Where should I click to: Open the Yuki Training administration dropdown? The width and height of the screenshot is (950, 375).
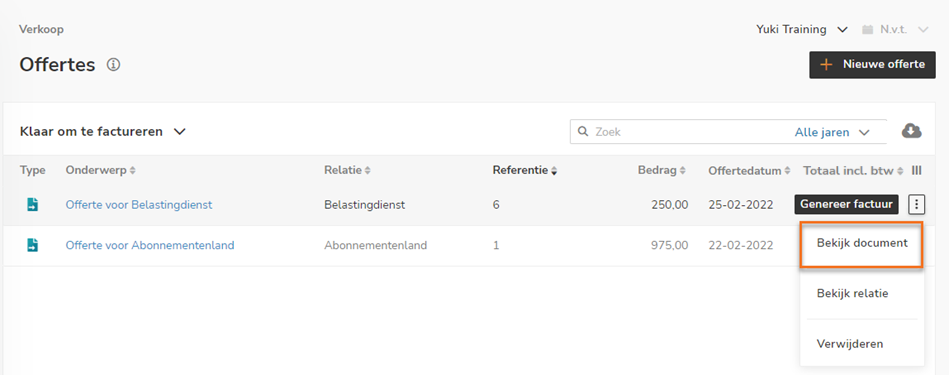pyautogui.click(x=801, y=29)
